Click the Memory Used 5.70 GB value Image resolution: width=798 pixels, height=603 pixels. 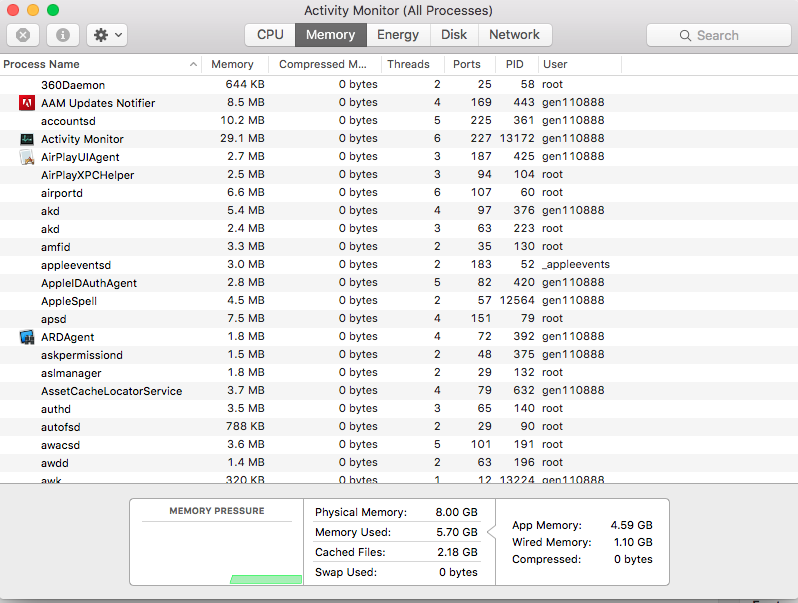pos(457,532)
